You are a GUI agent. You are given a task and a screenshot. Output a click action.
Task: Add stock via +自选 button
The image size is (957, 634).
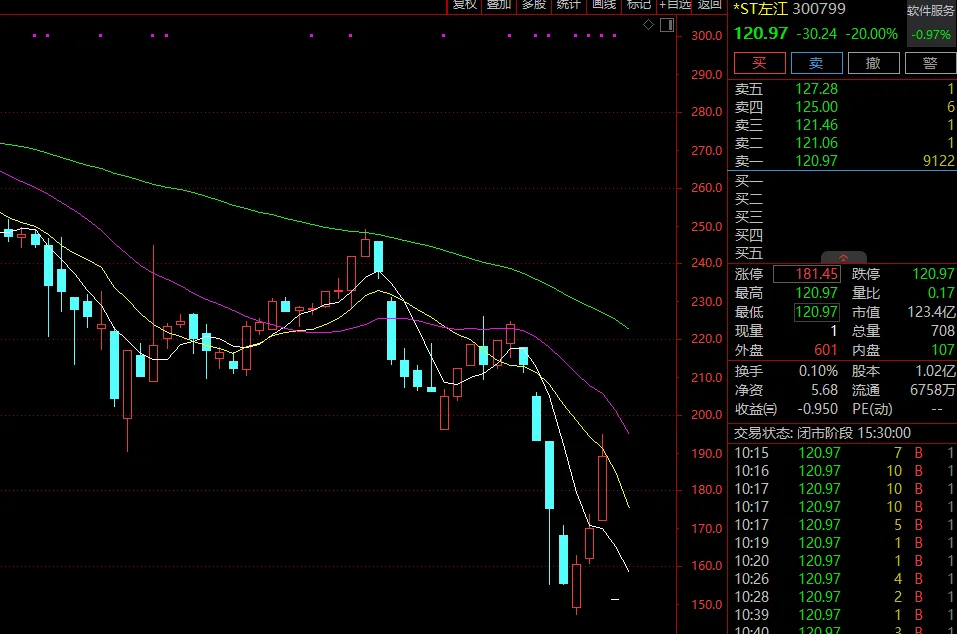[x=674, y=5]
